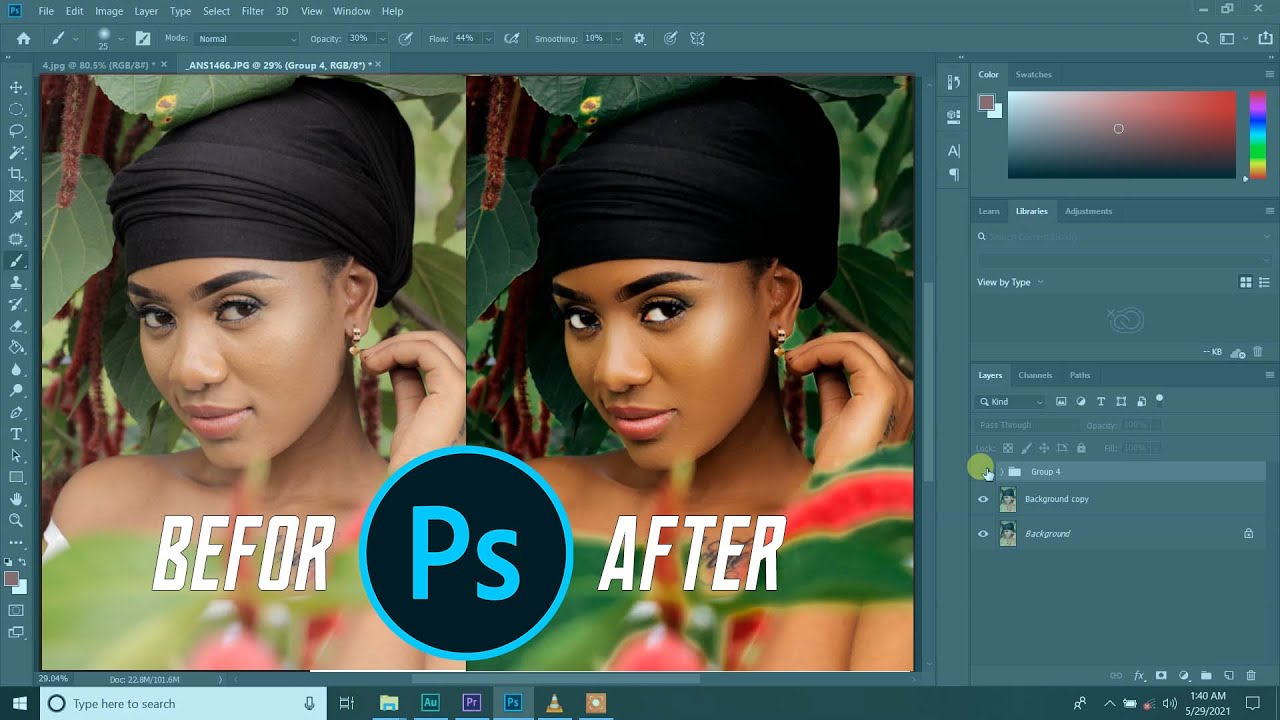This screenshot has width=1280, height=720.
Task: Select the Blur tool
Action: [x=16, y=369]
